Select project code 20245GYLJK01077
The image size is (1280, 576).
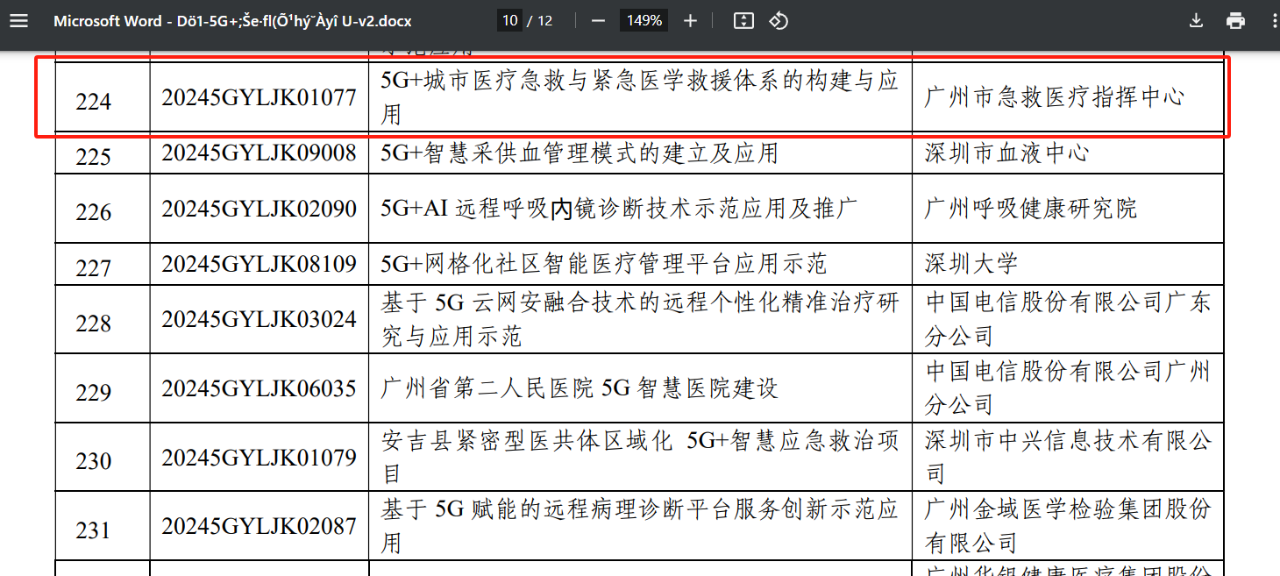tap(259, 98)
